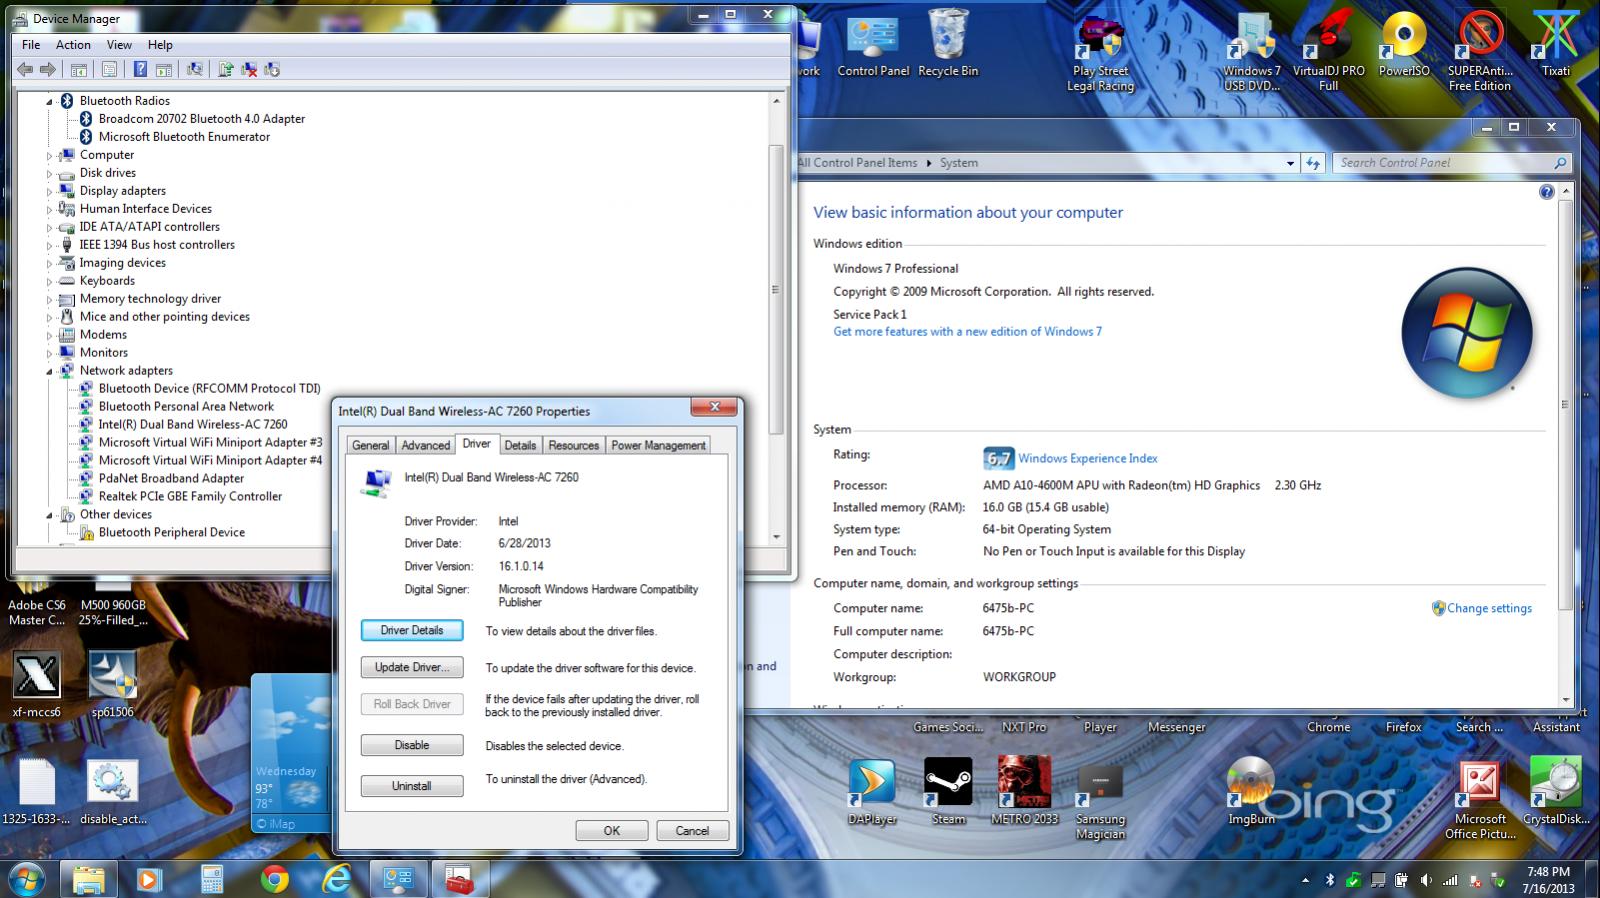Click the Forward arrow in Device Manager toolbar
The height and width of the screenshot is (898, 1600).
[x=47, y=69]
